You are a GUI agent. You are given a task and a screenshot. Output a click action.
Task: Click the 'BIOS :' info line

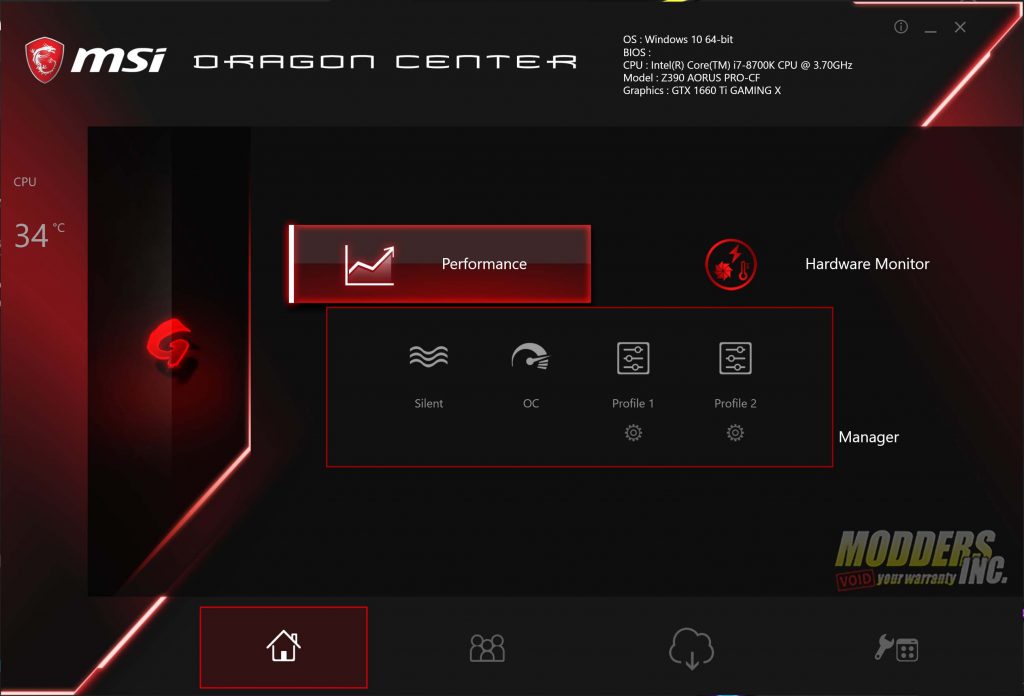(637, 52)
